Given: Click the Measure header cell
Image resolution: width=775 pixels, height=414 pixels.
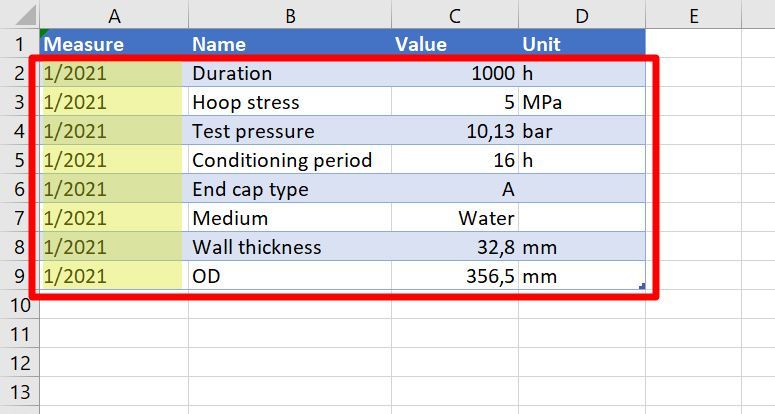Looking at the screenshot, I should pyautogui.click(x=114, y=43).
